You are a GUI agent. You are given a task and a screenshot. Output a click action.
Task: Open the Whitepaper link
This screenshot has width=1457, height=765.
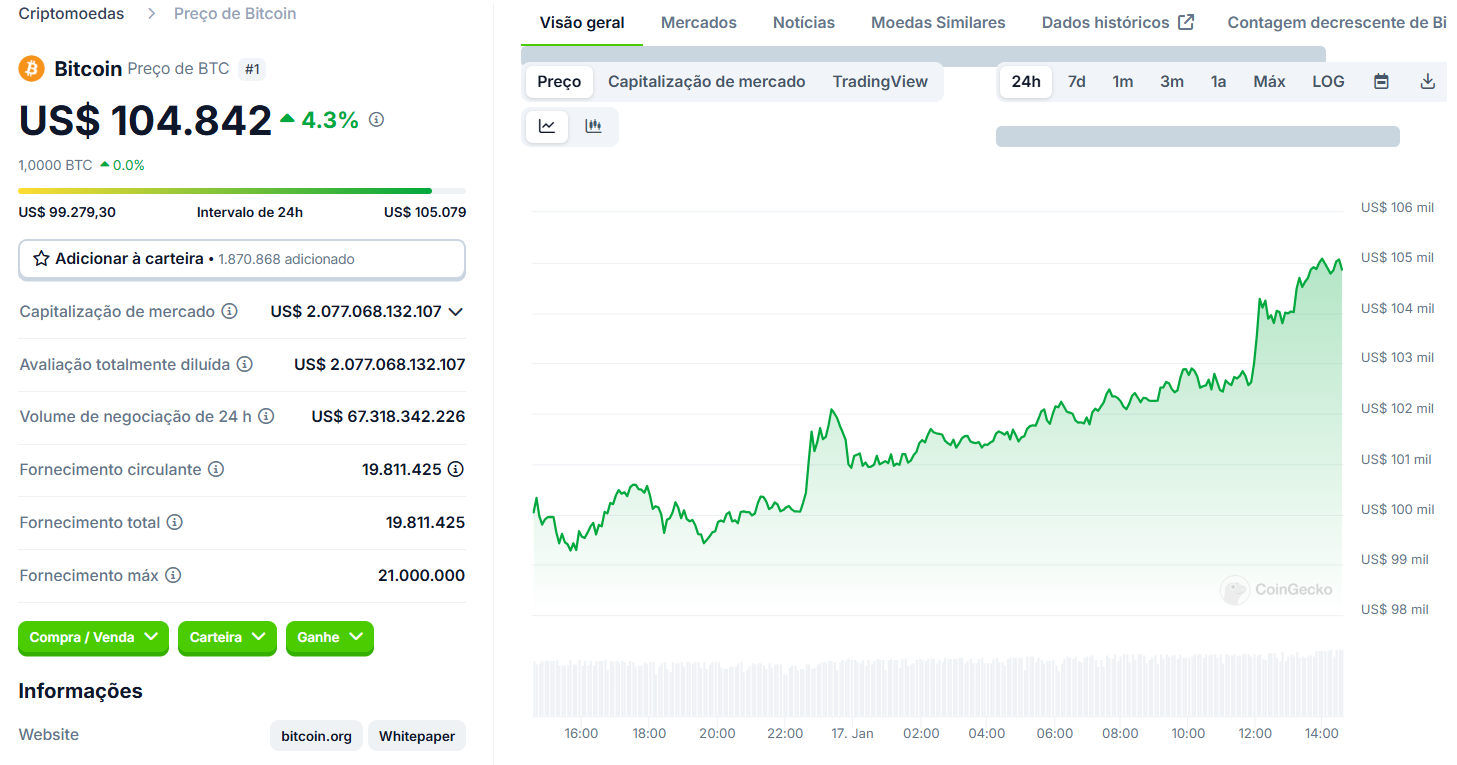[417, 736]
